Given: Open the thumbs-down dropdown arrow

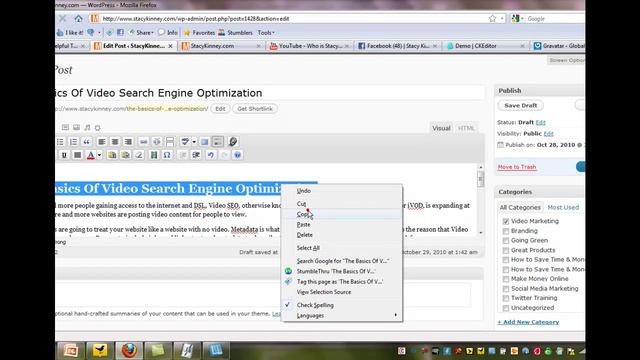Looking at the screenshot, I should pos(99,32).
